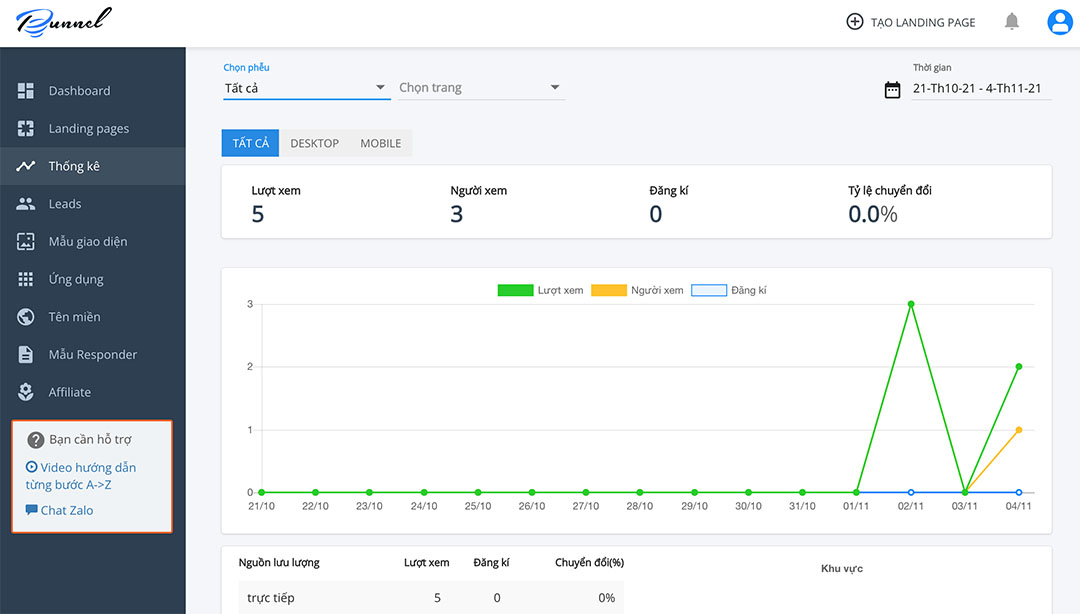Toggle the Người xem legend series
Screen dimensions: 1080x614
tap(637, 290)
